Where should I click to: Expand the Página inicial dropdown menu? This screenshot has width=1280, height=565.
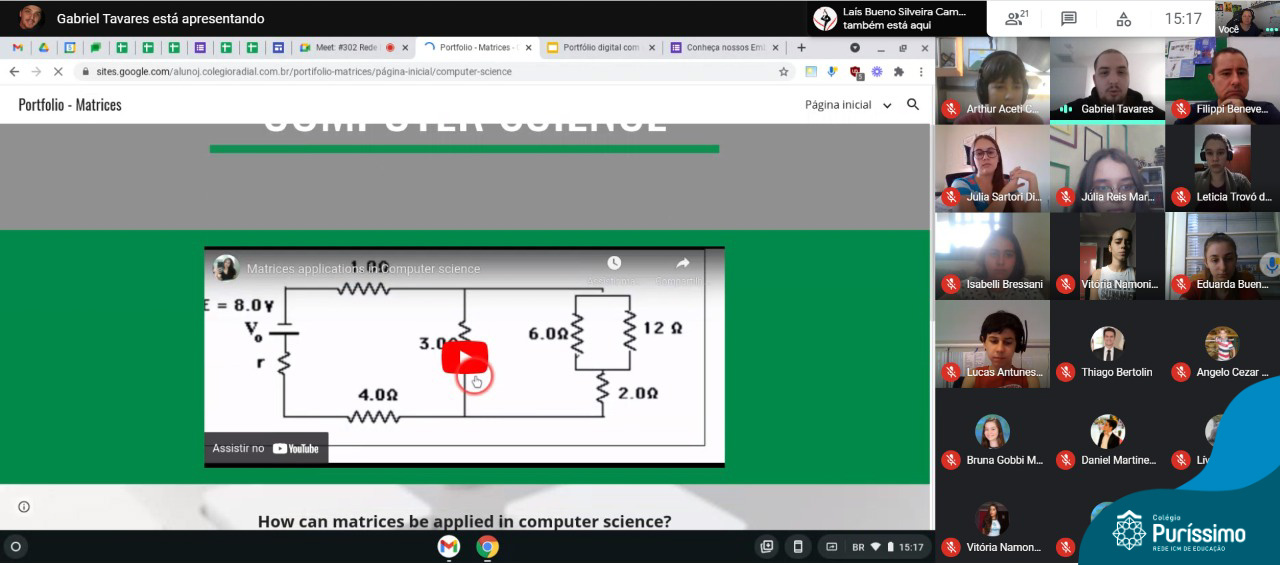pos(886,106)
